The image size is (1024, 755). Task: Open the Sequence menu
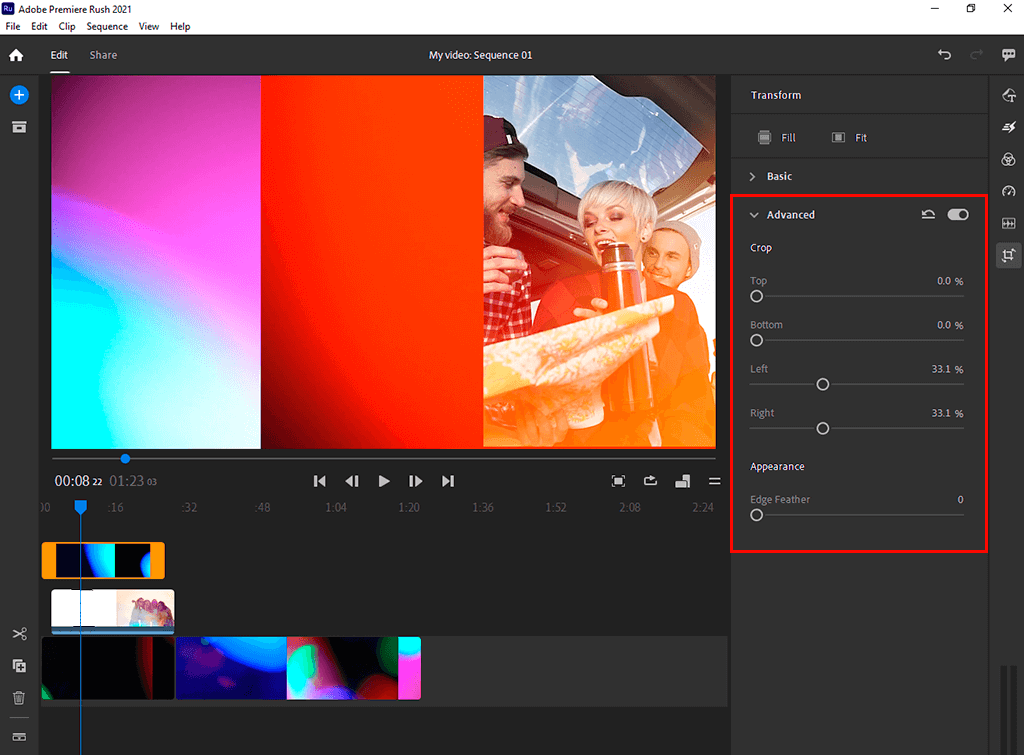pos(106,26)
